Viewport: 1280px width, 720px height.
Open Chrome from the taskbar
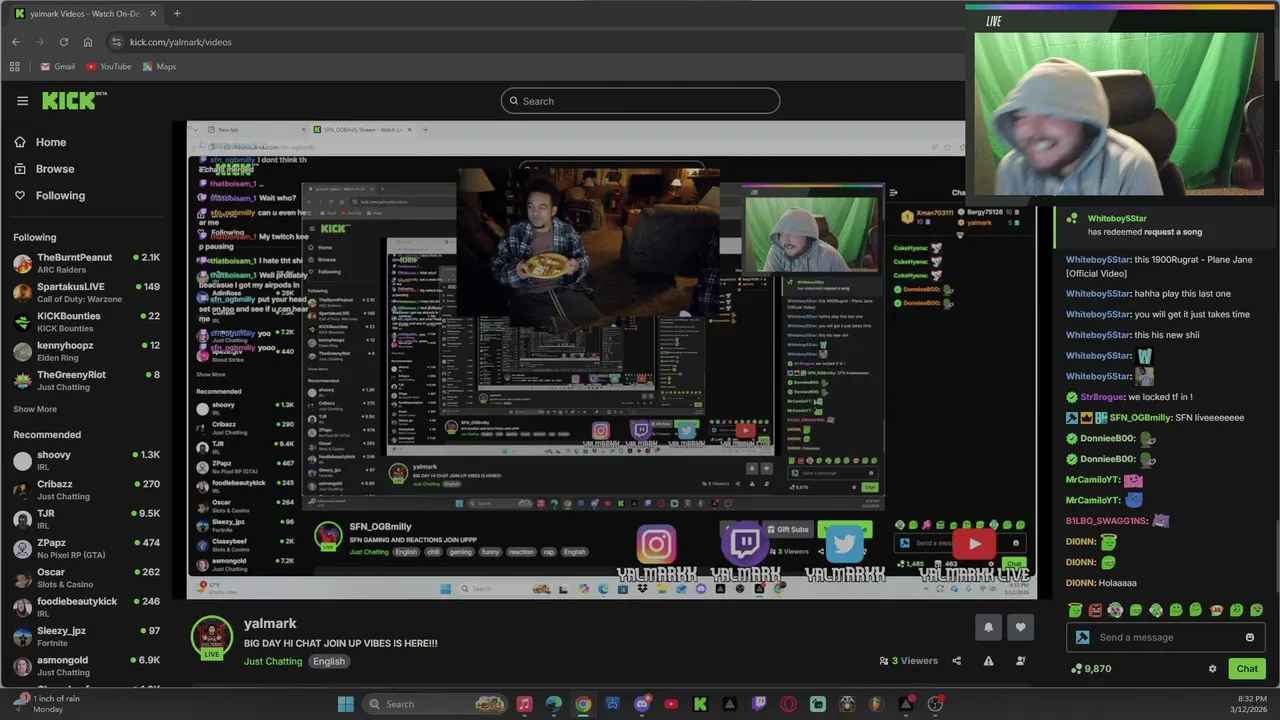click(583, 704)
